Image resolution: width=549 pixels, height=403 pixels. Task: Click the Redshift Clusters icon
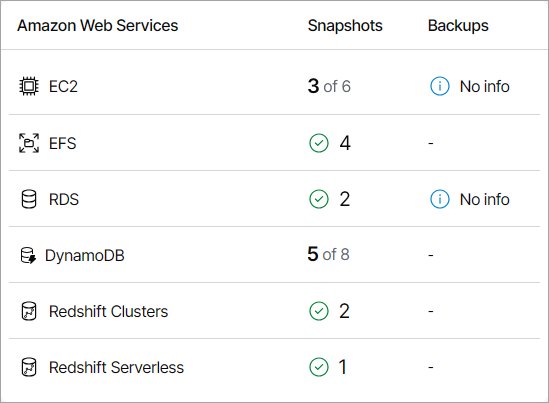pos(29,311)
